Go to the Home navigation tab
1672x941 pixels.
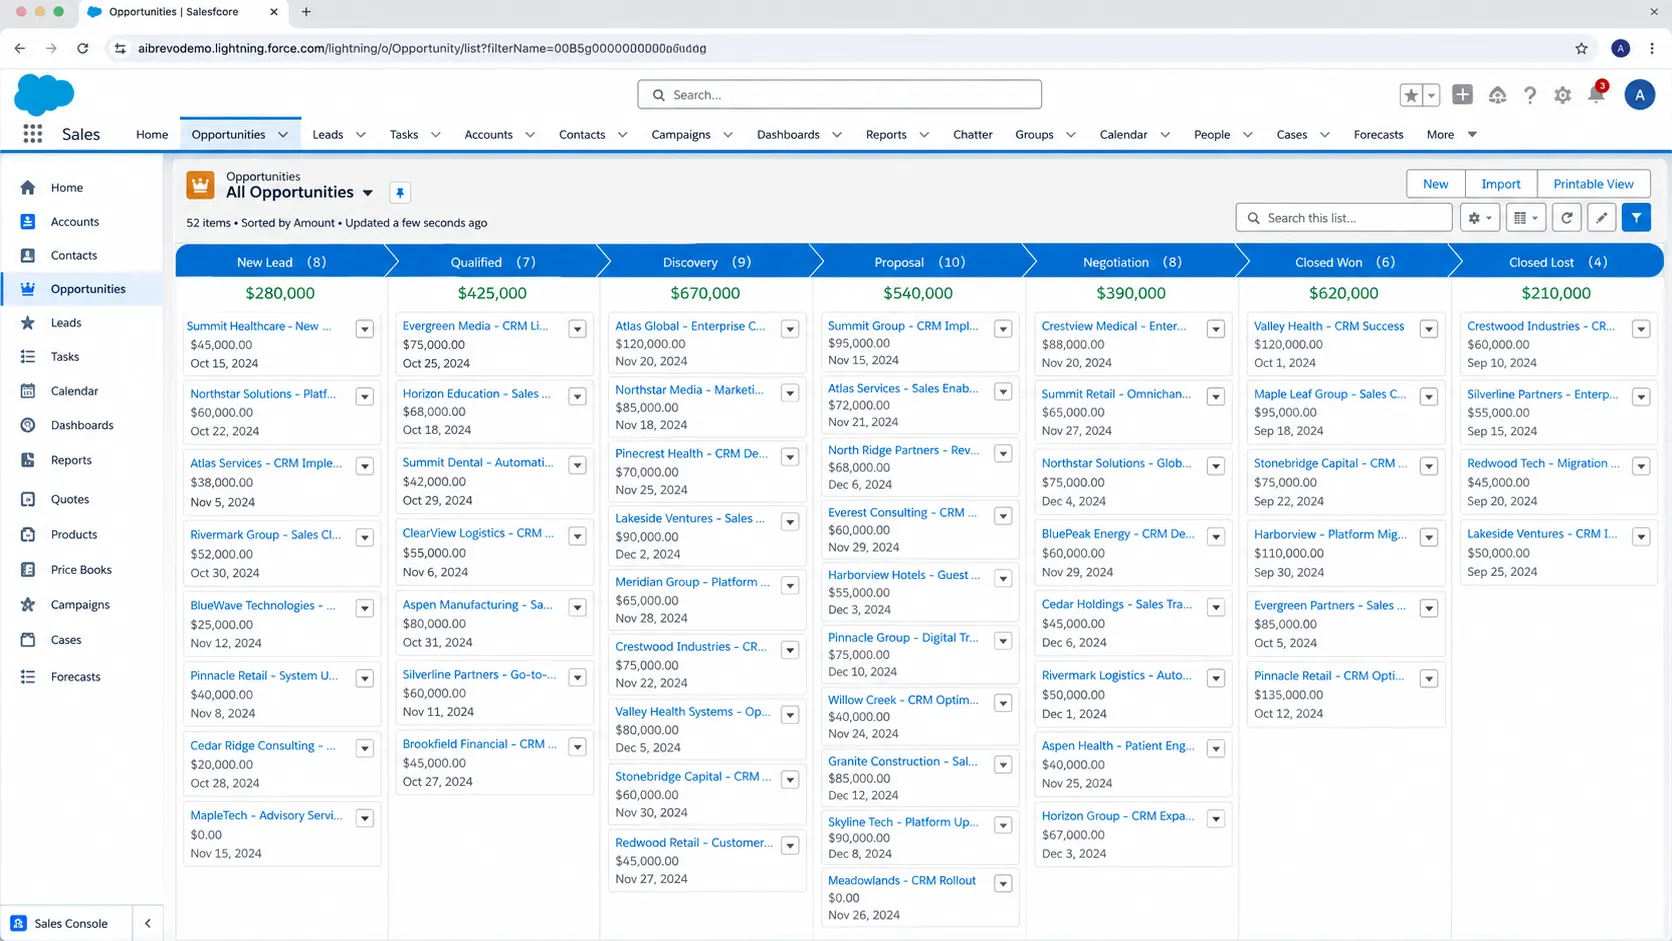pos(152,135)
